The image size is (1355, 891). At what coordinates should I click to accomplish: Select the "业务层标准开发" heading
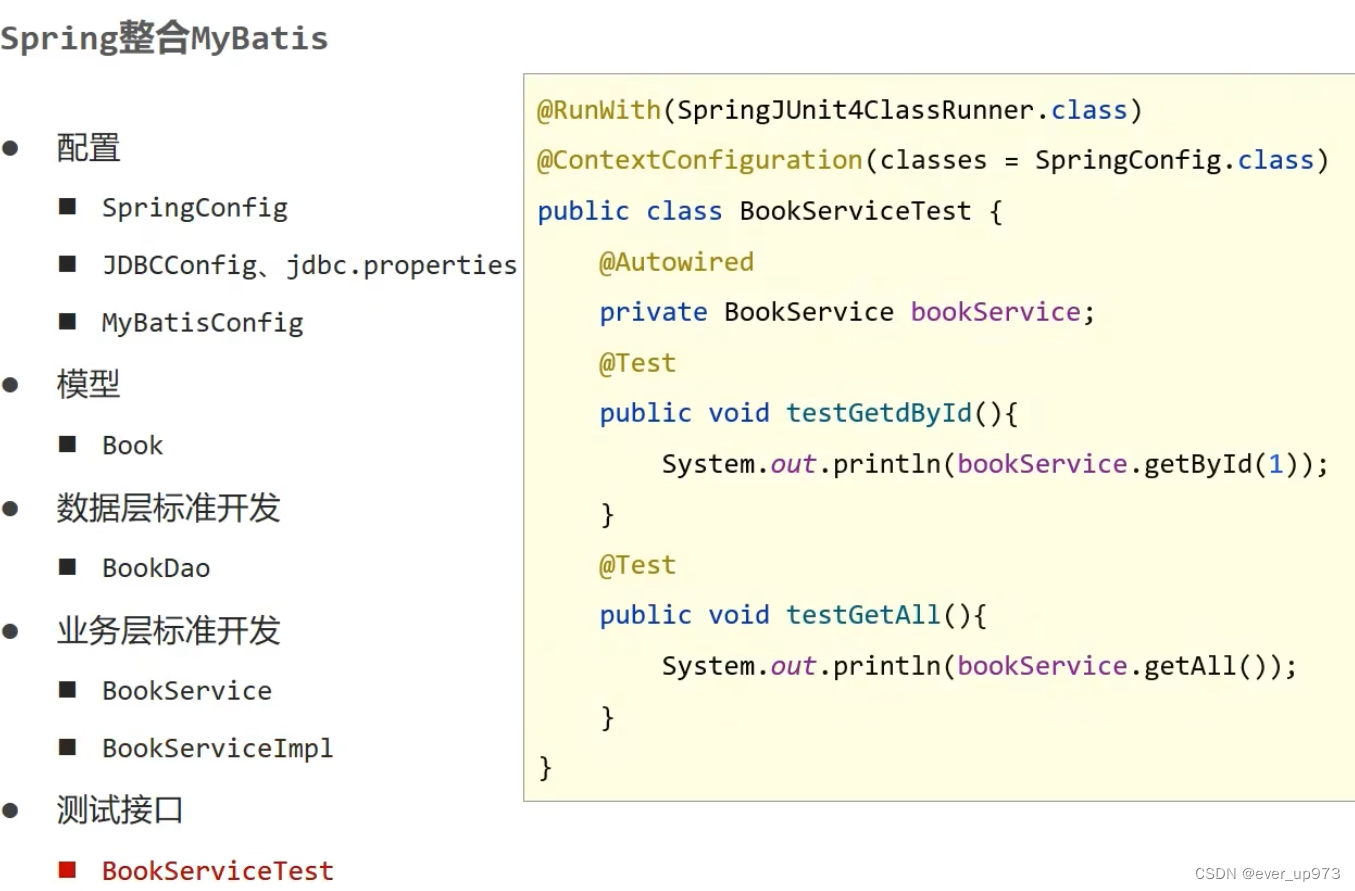[168, 631]
